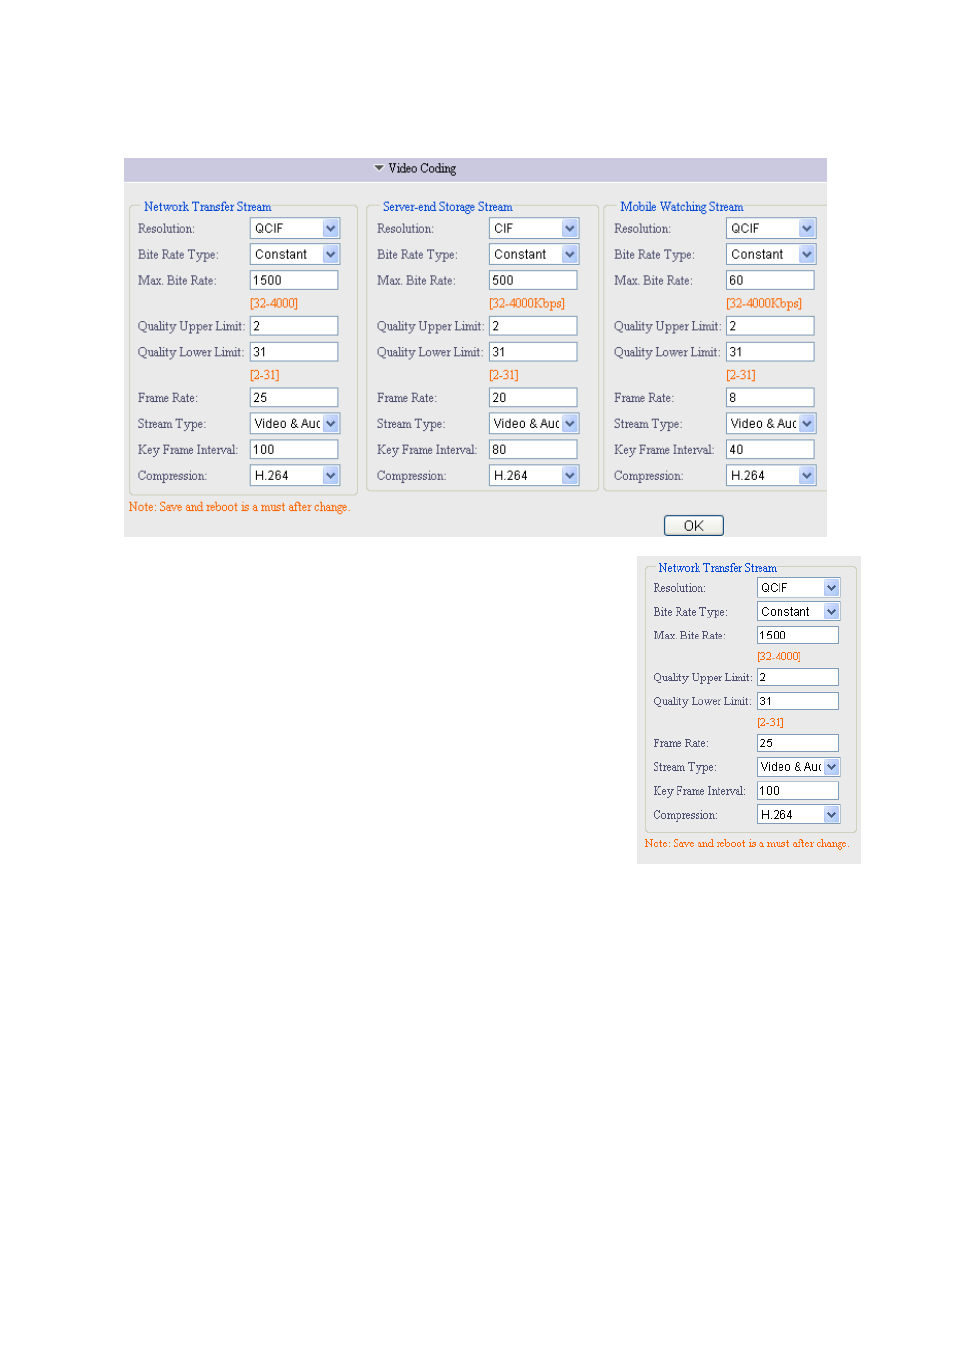Screen dimensions: 953x1352
Task: Click Mobile Quality Lower Limit field
Action: (770, 352)
